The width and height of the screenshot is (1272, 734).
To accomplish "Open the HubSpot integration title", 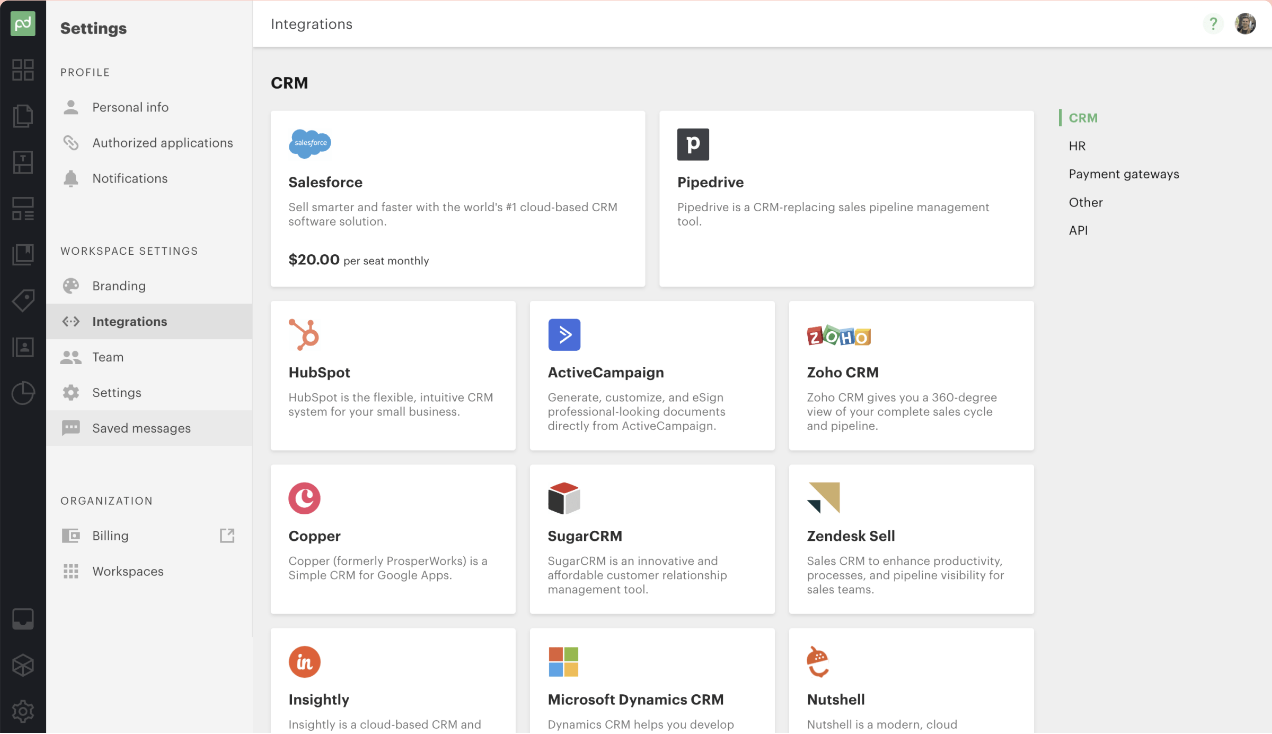I will [x=319, y=372].
